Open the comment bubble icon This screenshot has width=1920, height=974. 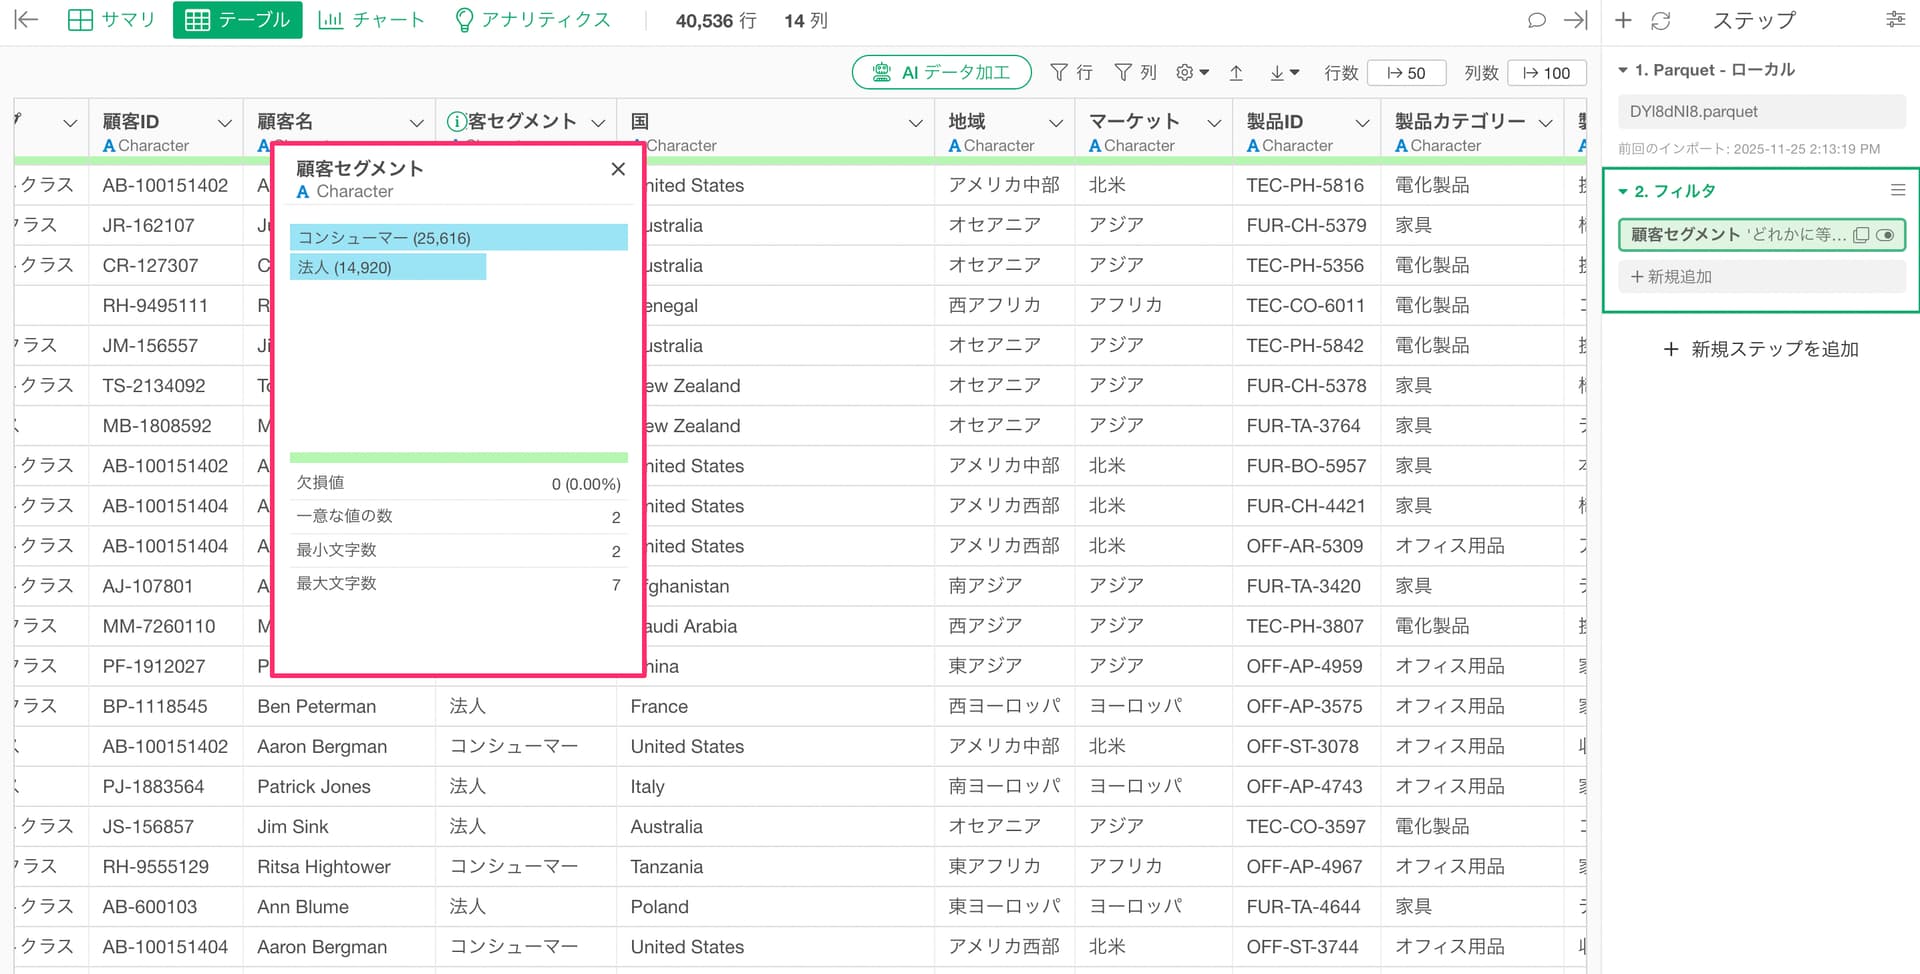(x=1537, y=20)
